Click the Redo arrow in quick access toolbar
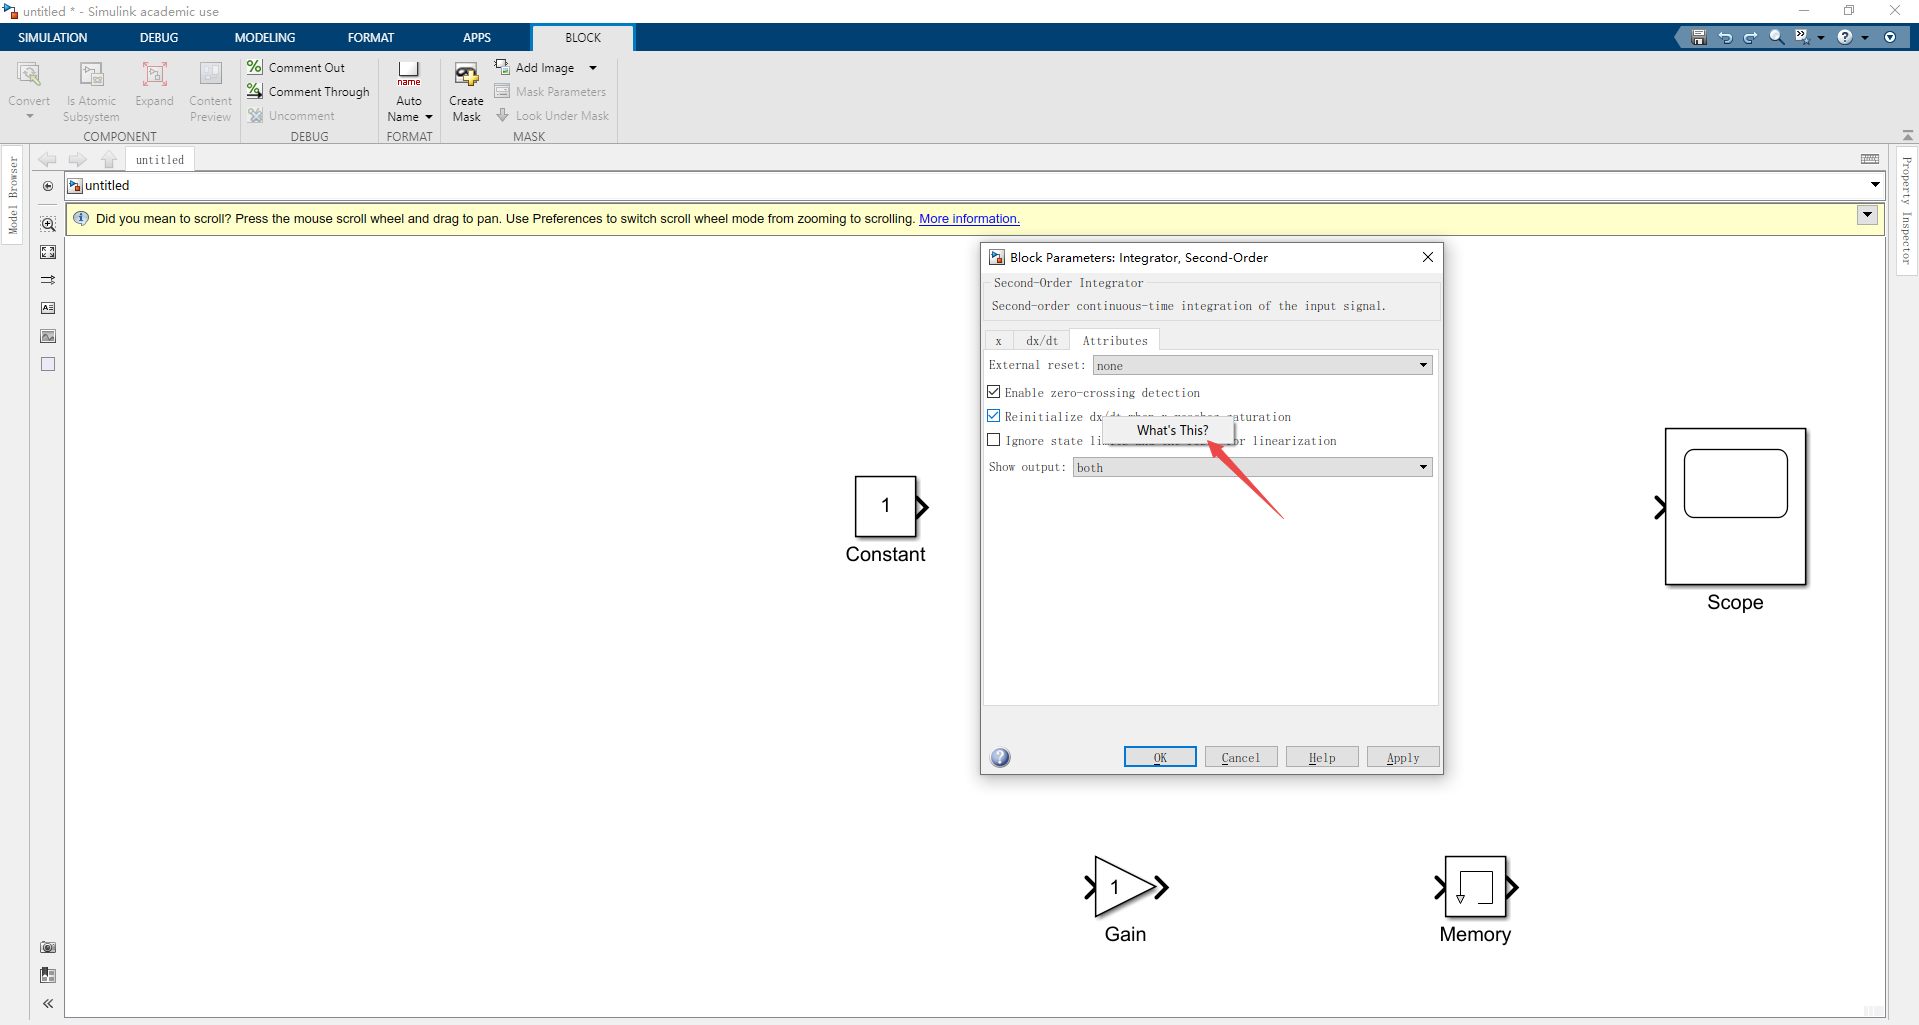Image resolution: width=1919 pixels, height=1025 pixels. (x=1750, y=37)
